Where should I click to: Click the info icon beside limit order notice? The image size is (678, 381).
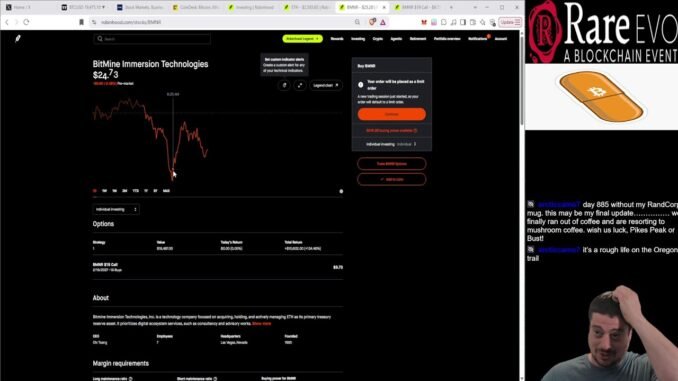coord(361,85)
